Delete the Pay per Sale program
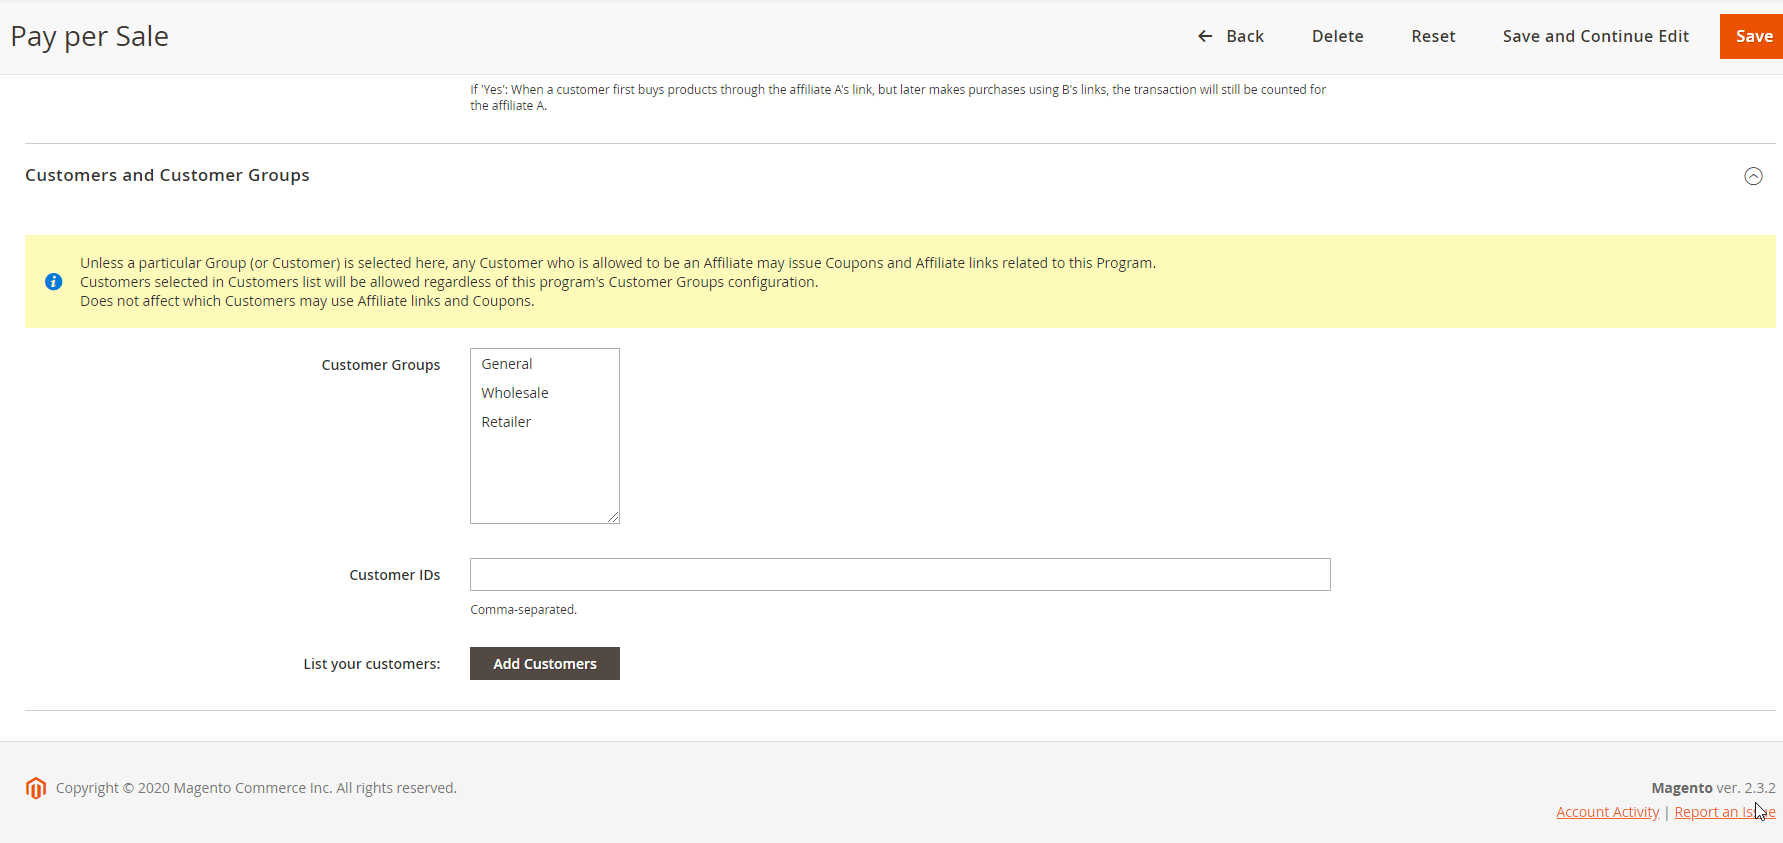This screenshot has height=843, width=1783. (x=1337, y=36)
